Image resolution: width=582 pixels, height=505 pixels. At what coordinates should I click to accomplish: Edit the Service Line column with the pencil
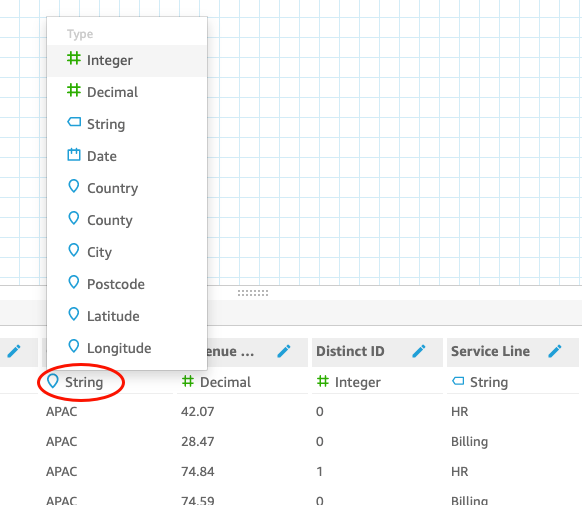[555, 351]
